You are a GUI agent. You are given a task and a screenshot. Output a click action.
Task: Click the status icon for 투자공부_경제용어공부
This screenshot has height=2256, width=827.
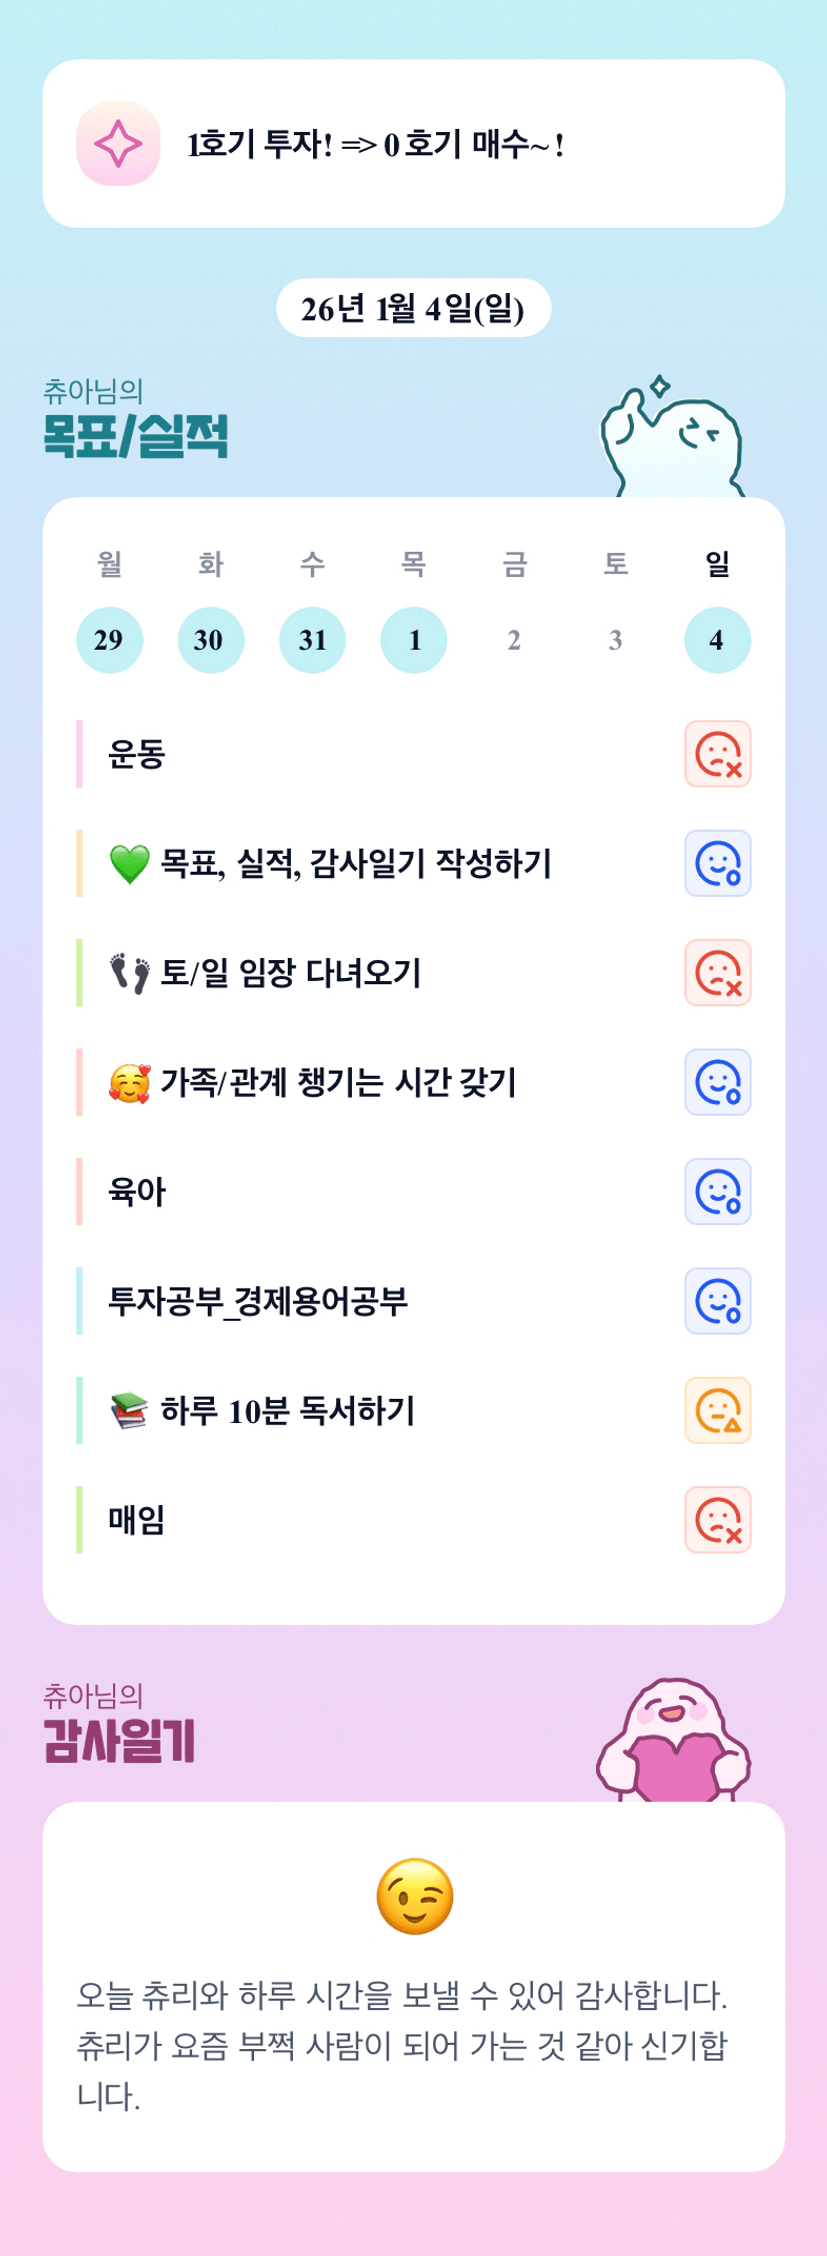pyautogui.click(x=717, y=1301)
